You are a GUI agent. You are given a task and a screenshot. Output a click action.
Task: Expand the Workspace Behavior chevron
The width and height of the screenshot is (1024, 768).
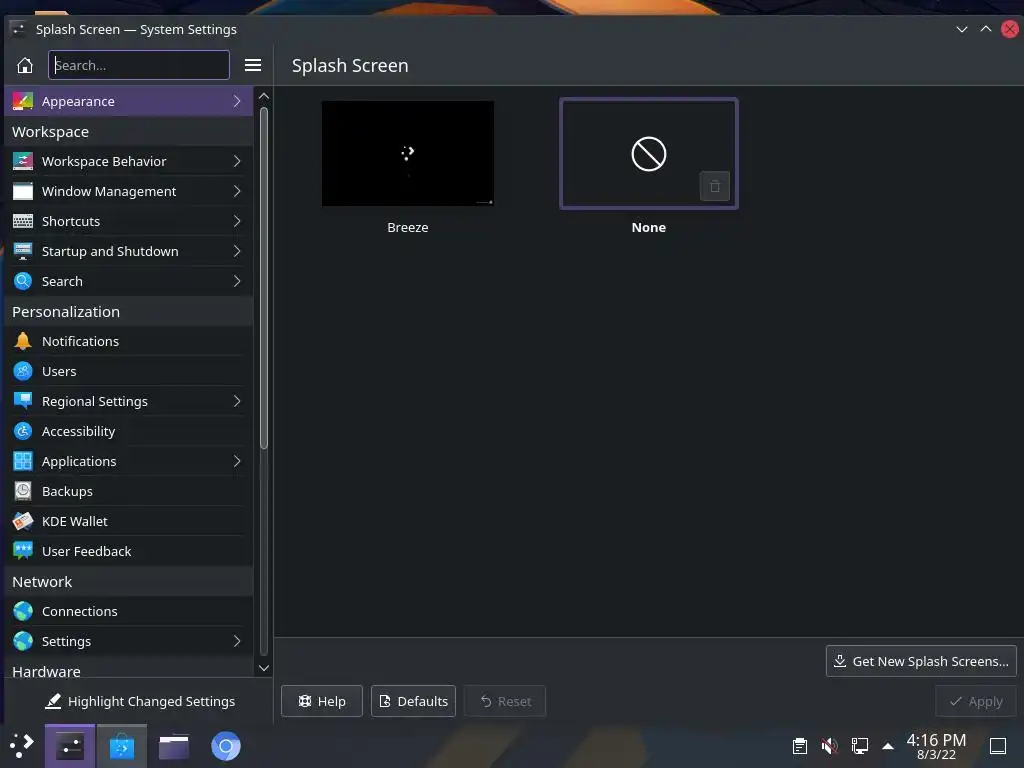point(237,161)
